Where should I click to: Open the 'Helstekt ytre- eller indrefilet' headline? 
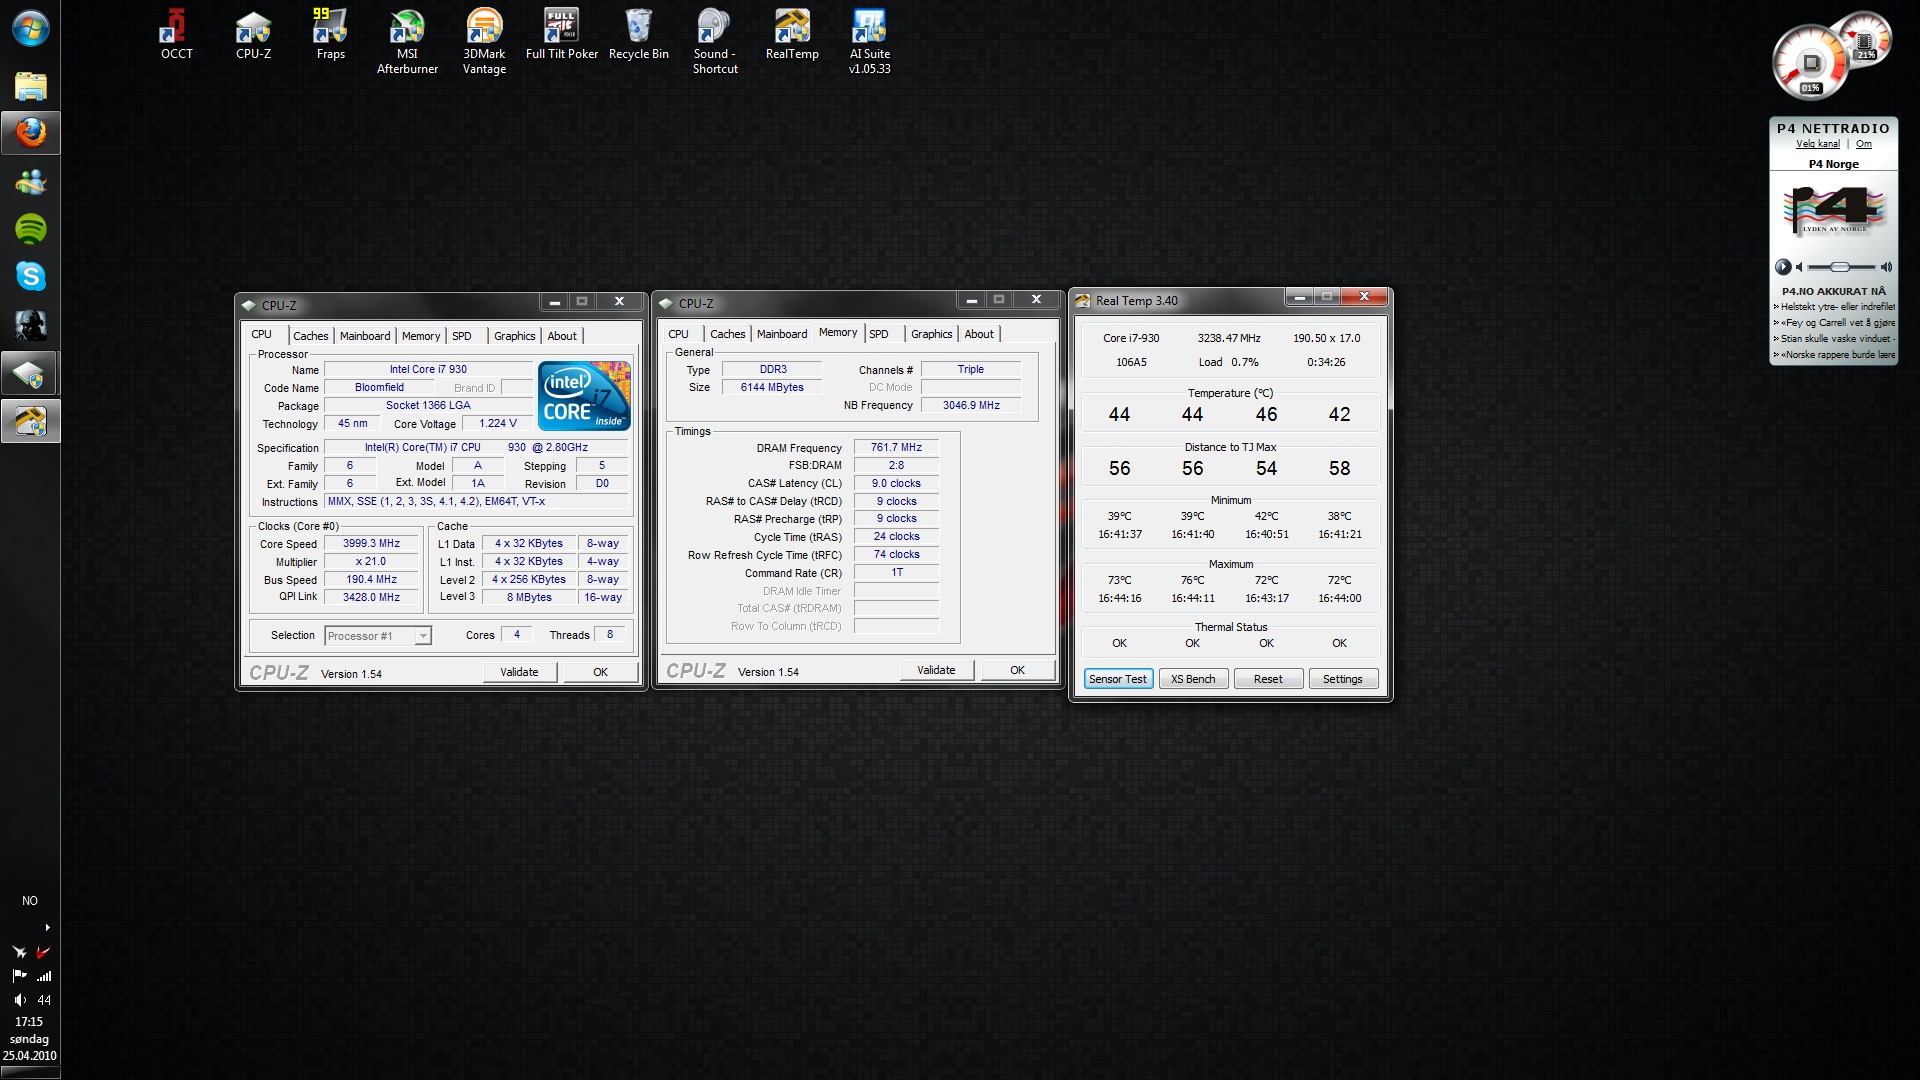(x=1836, y=307)
